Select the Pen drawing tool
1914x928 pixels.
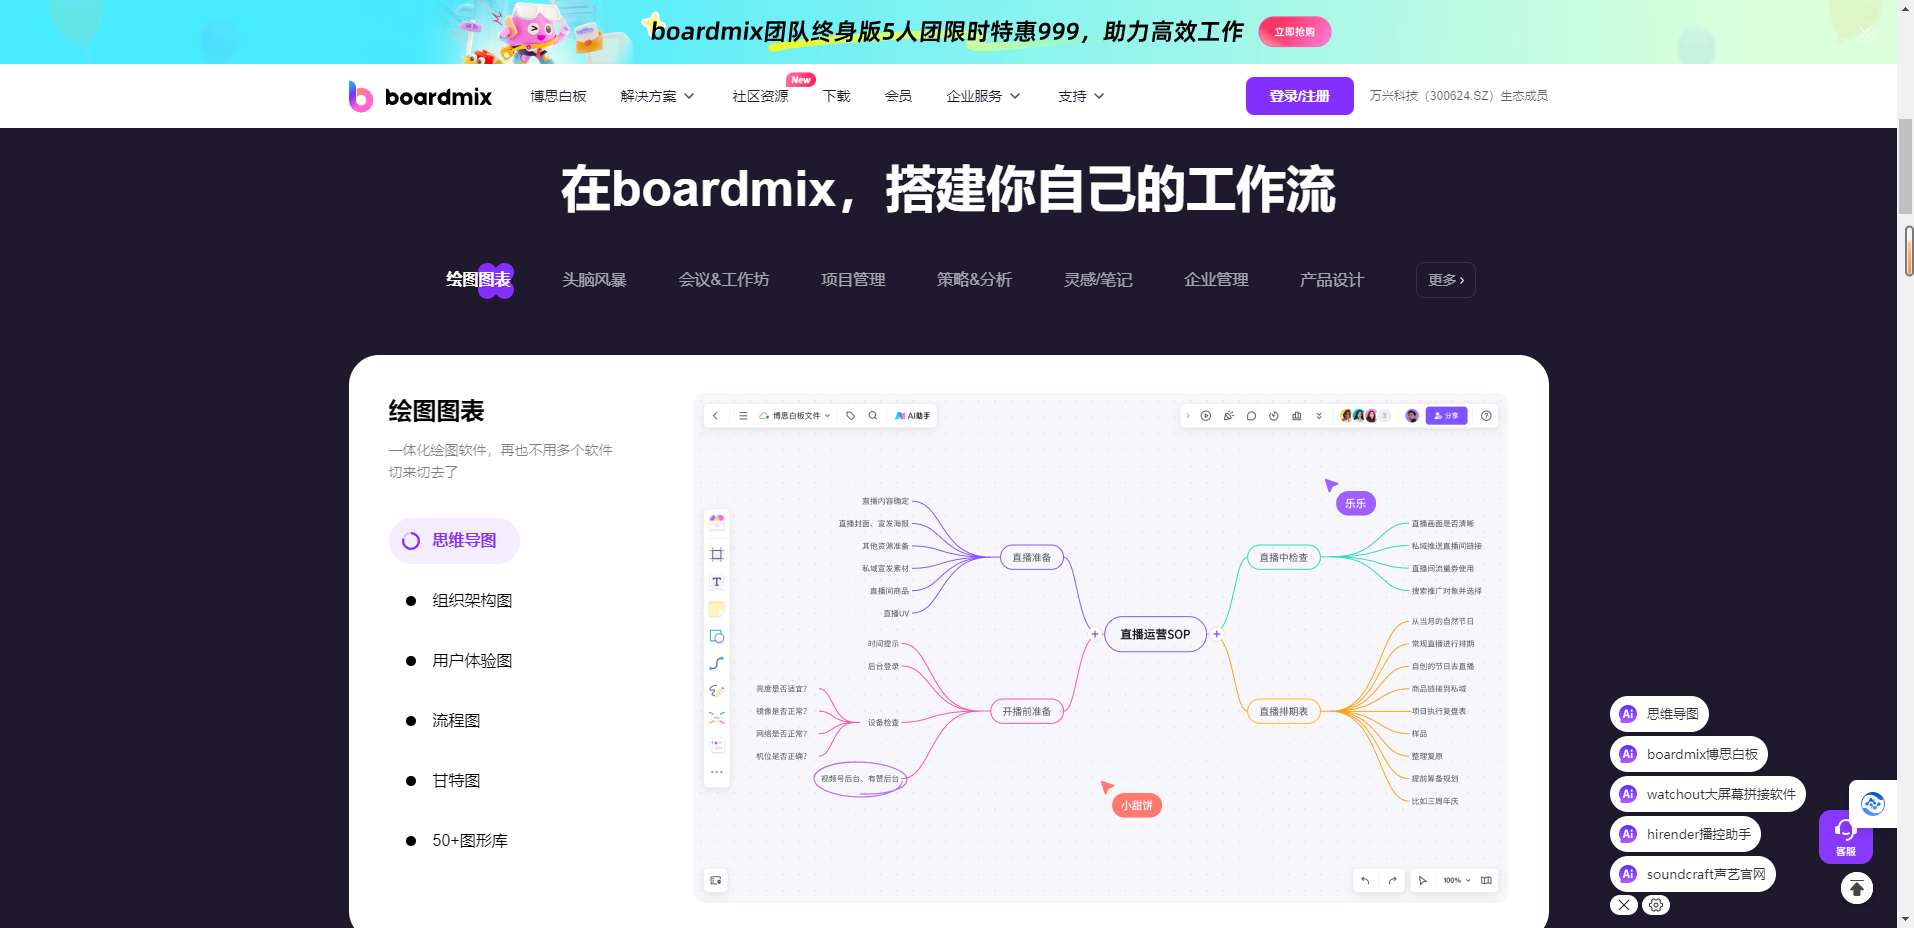(x=716, y=690)
